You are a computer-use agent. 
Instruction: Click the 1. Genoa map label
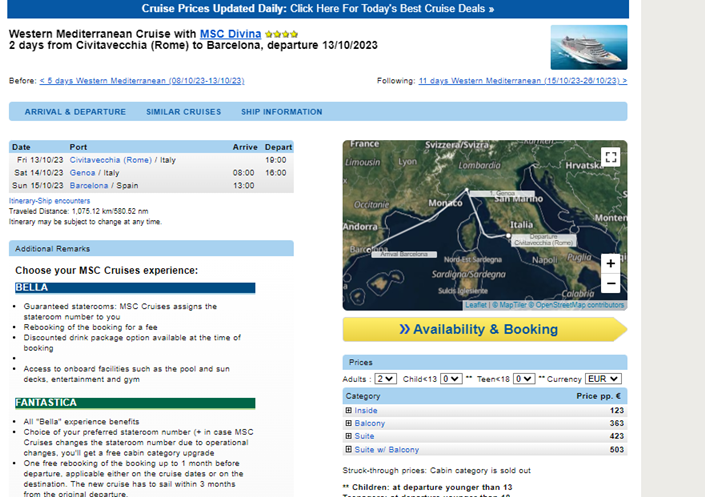click(502, 193)
